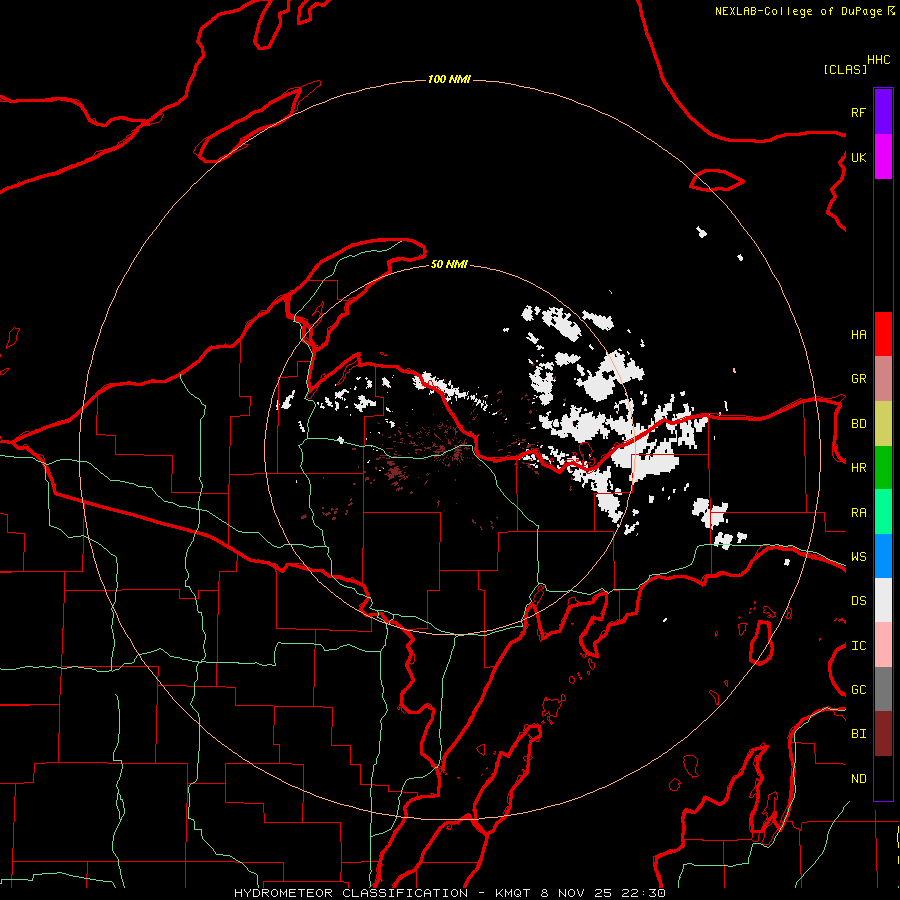
Task: Click the BD legend label
Action: tap(858, 424)
